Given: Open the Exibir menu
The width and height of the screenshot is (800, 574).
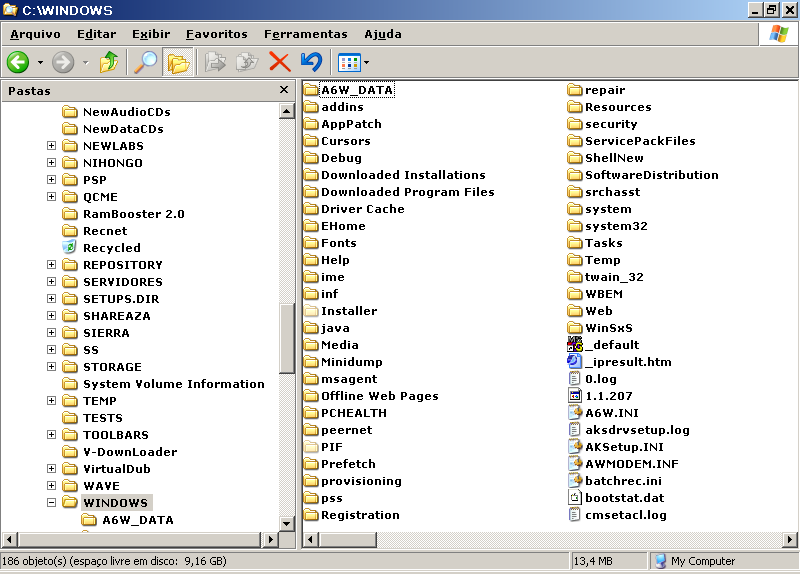Looking at the screenshot, I should pyautogui.click(x=151, y=34).
